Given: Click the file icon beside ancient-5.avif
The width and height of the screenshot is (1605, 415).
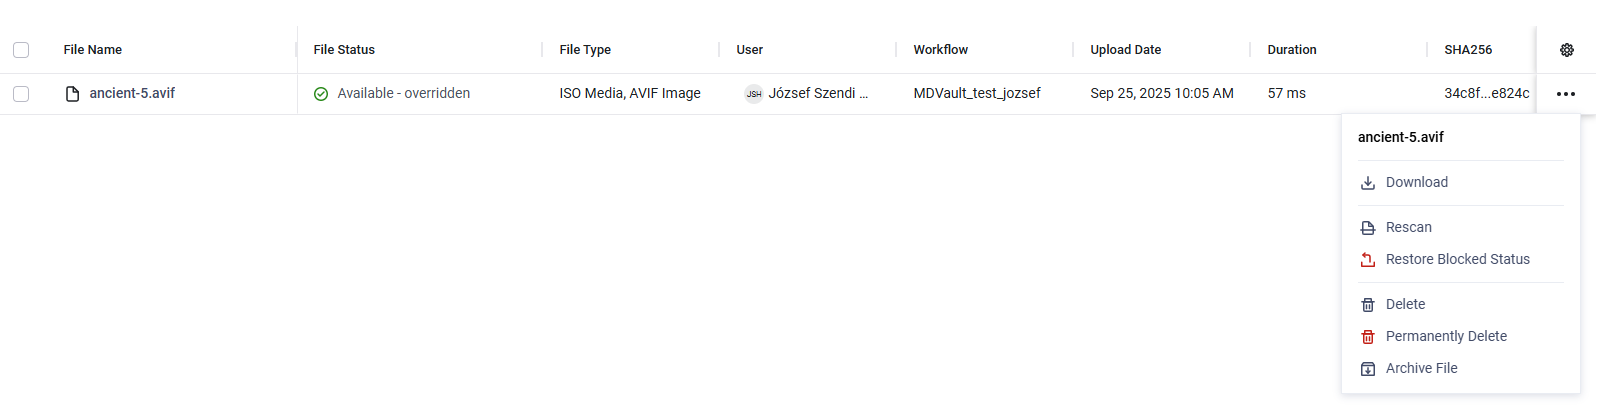Looking at the screenshot, I should (72, 94).
